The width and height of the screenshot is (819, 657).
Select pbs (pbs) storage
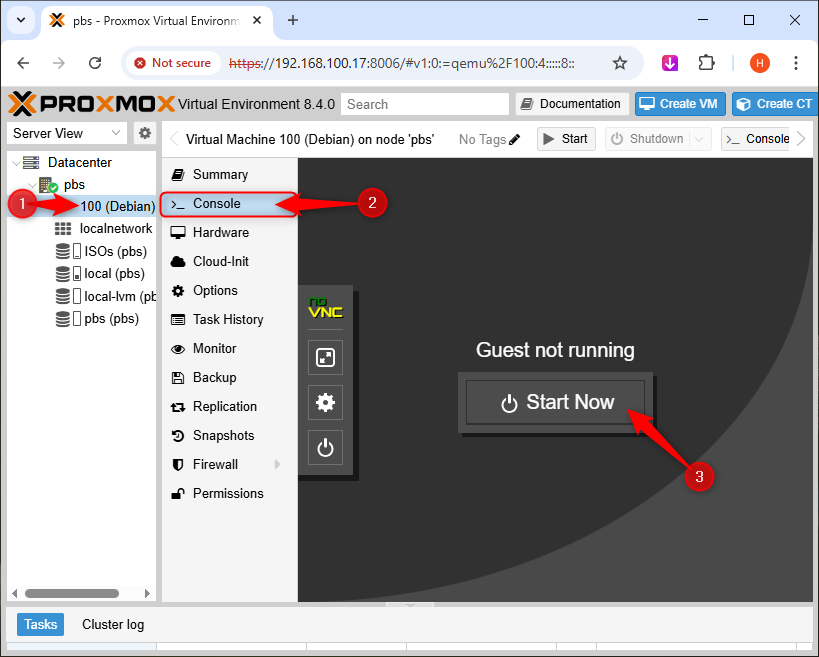coord(111,319)
